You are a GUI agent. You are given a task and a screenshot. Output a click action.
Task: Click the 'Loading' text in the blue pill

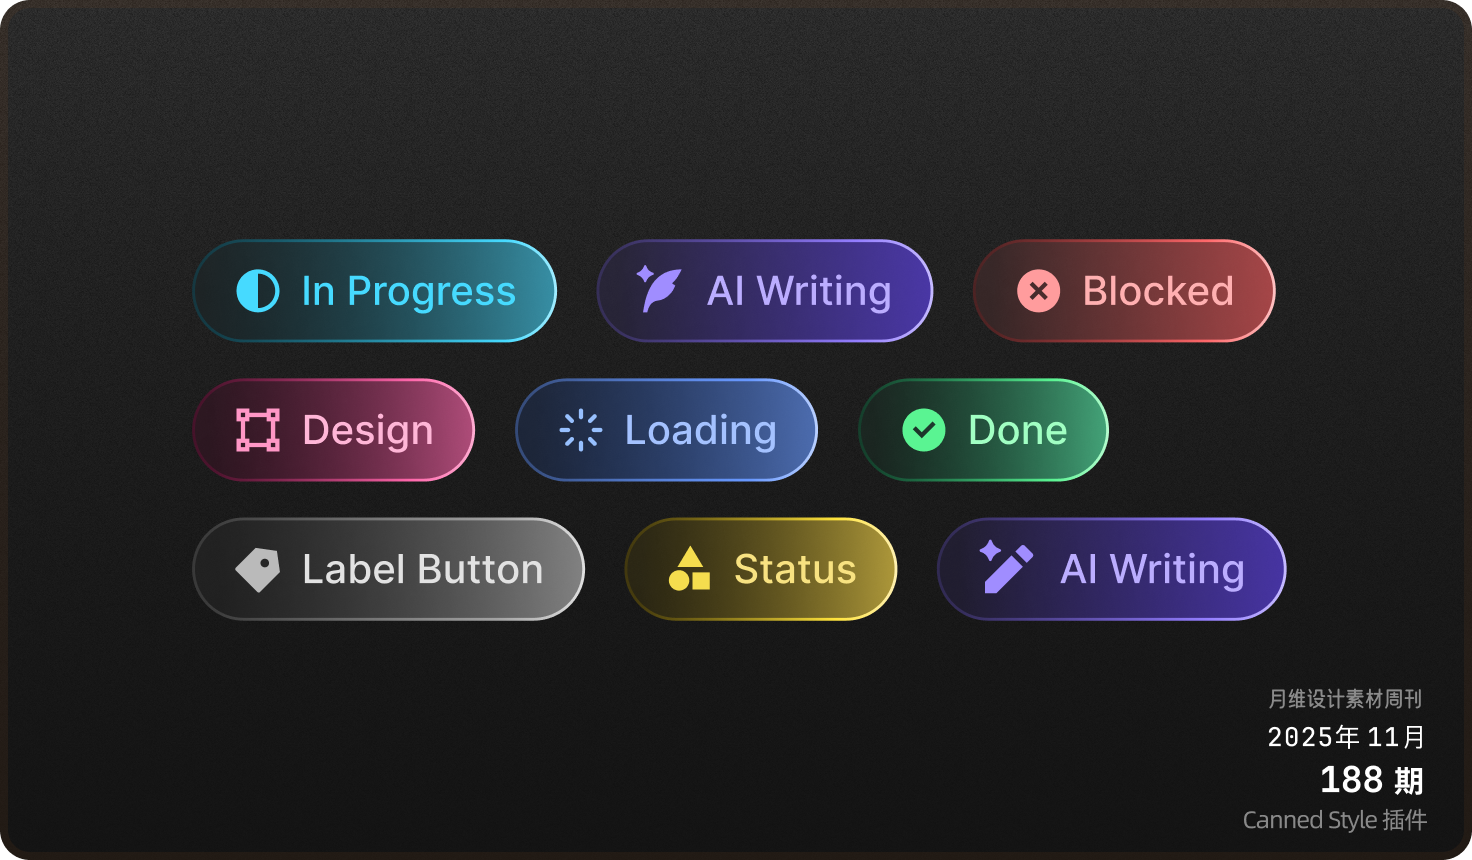[x=700, y=430]
